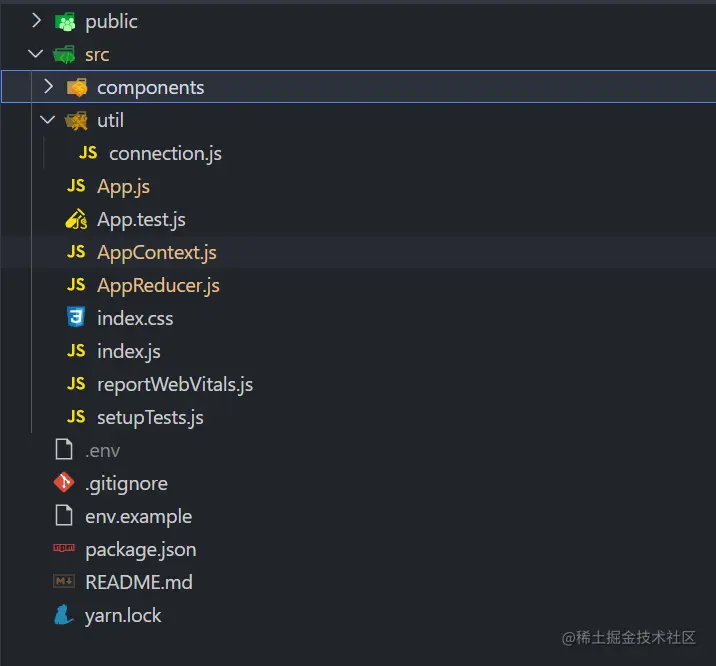Click the yarn.lock file icon

(x=64, y=615)
